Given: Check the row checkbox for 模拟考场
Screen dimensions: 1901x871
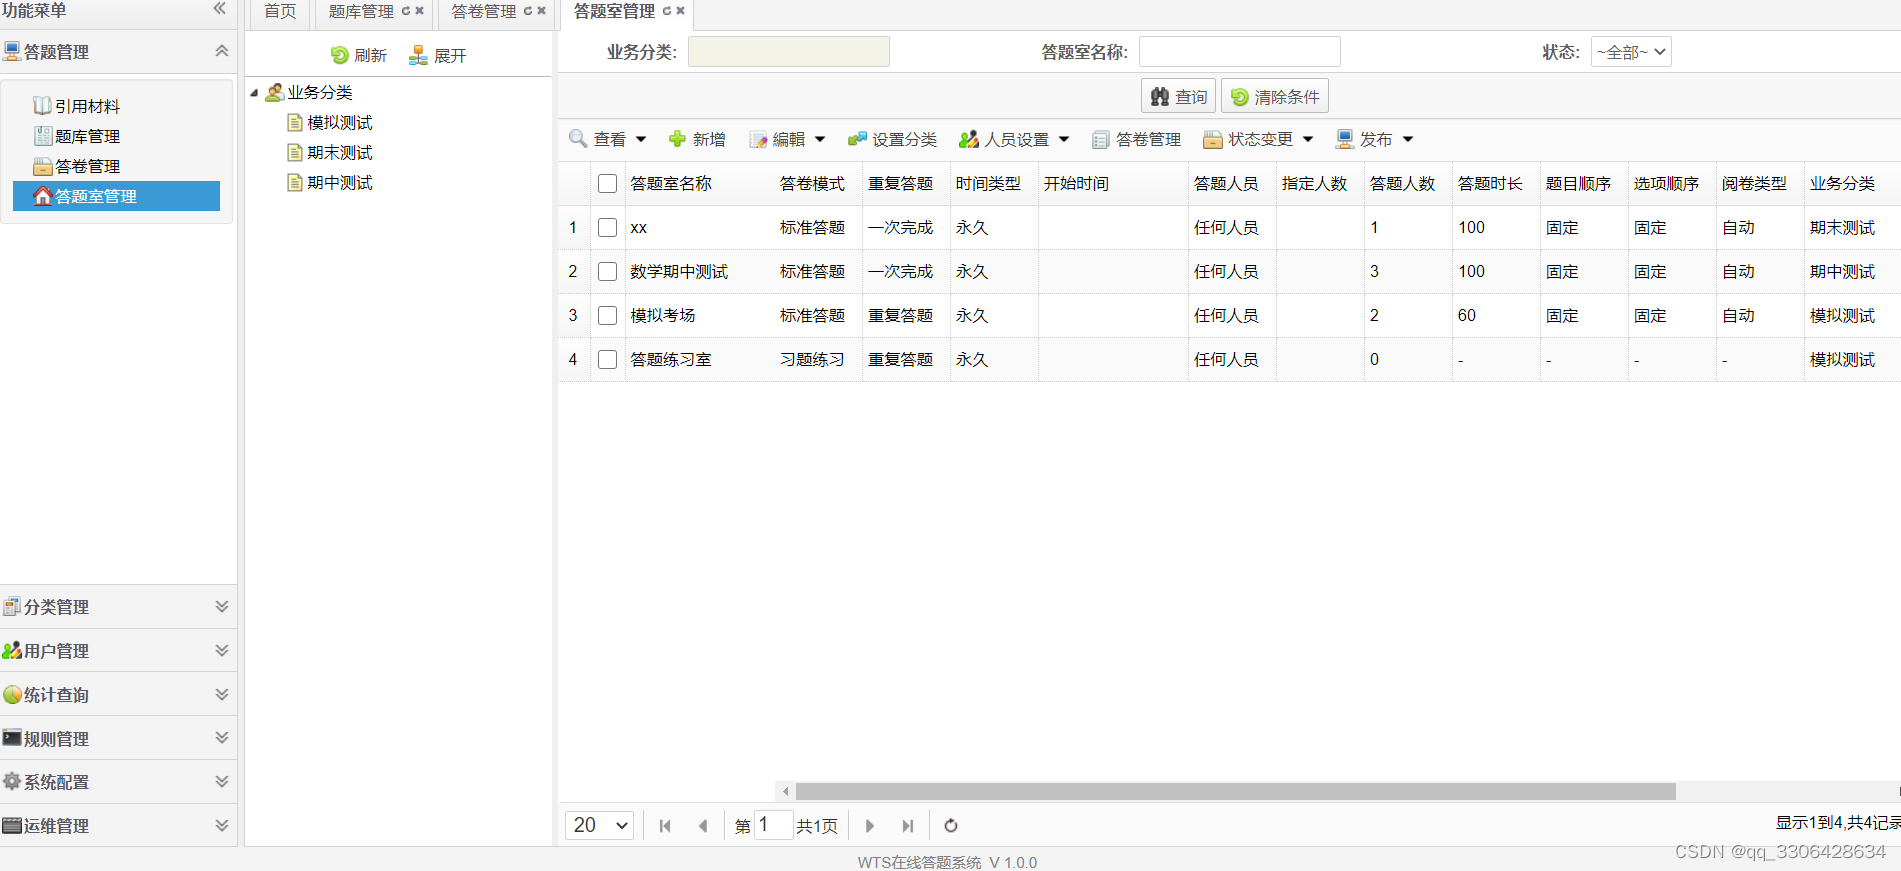Looking at the screenshot, I should [x=607, y=316].
